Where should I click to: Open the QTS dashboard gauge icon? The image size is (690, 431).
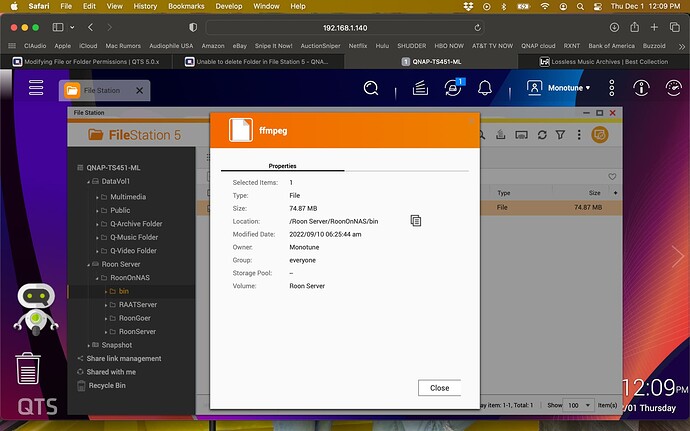pos(673,88)
